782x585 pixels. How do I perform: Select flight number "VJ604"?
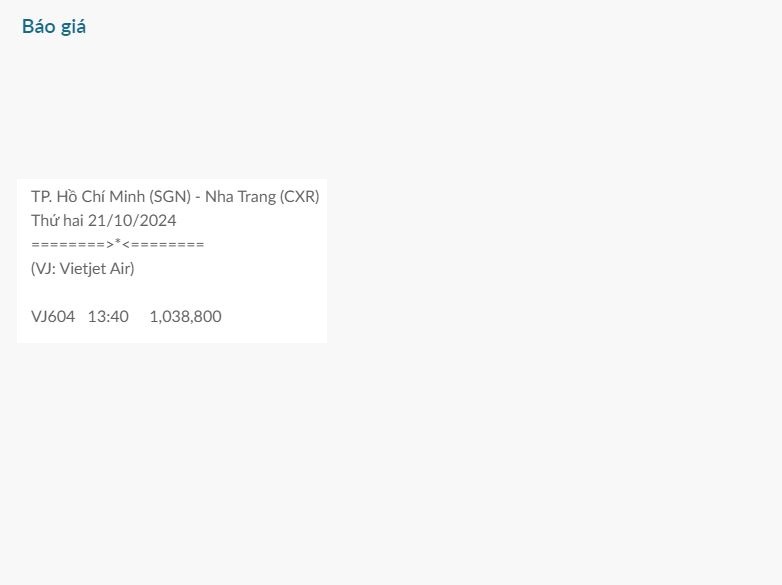(x=53, y=316)
